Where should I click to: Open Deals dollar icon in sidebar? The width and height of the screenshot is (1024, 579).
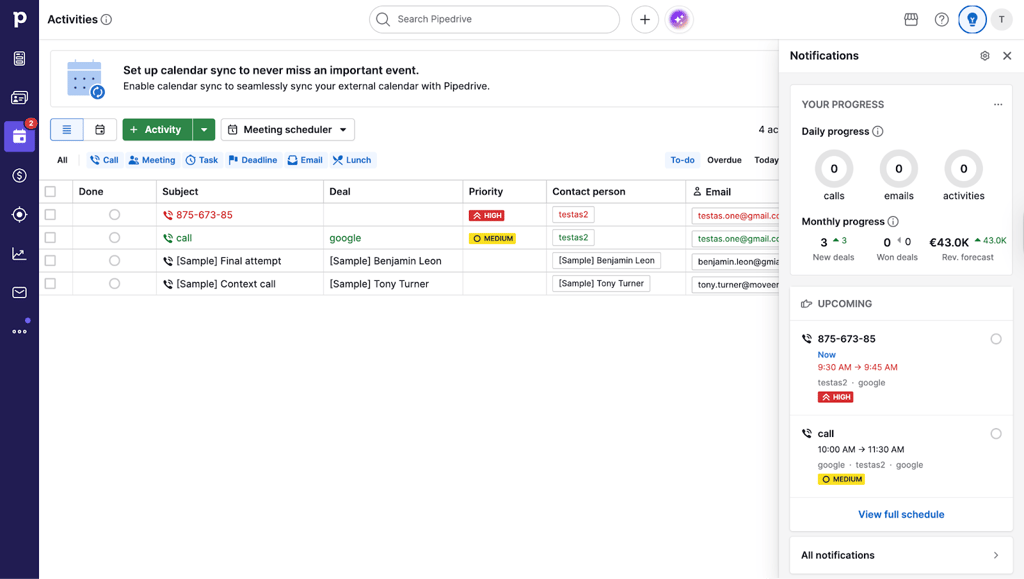click(20, 176)
